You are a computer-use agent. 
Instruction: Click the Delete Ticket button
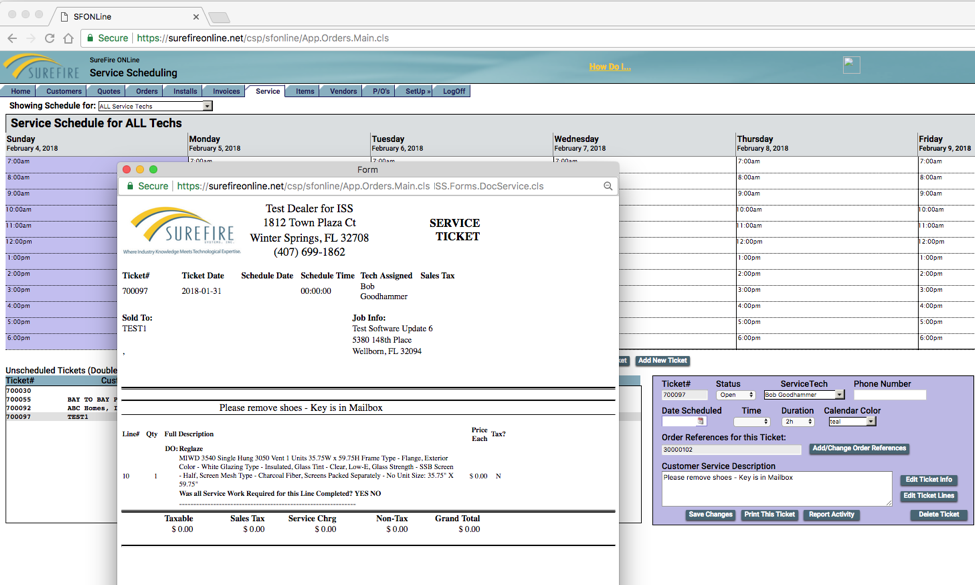coord(939,515)
